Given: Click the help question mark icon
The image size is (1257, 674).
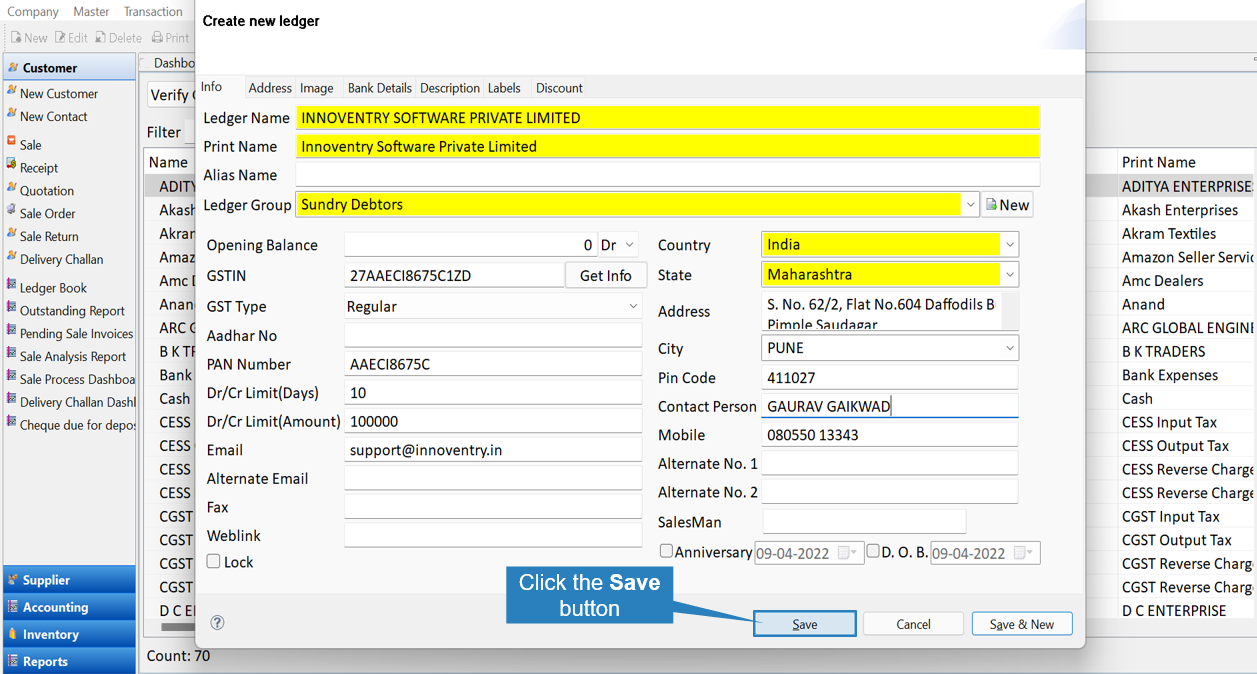Looking at the screenshot, I should 217,622.
